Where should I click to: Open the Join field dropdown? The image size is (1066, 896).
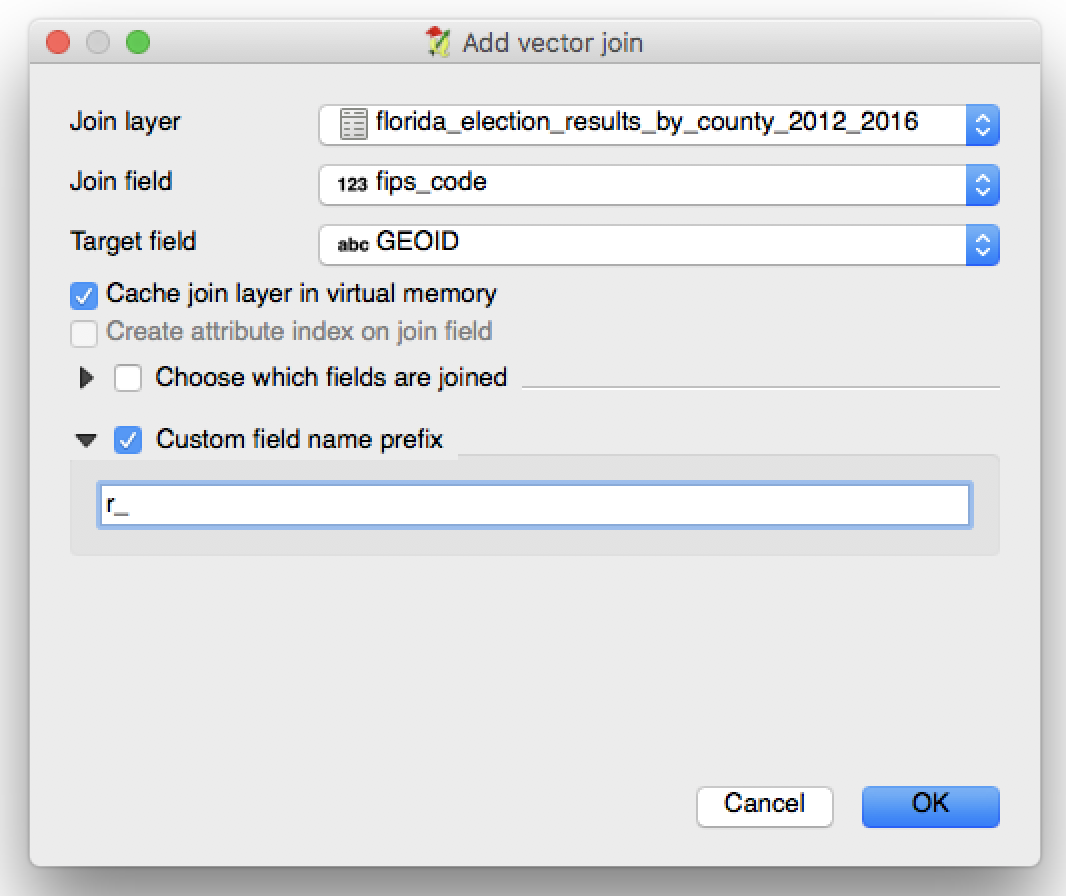point(659,184)
